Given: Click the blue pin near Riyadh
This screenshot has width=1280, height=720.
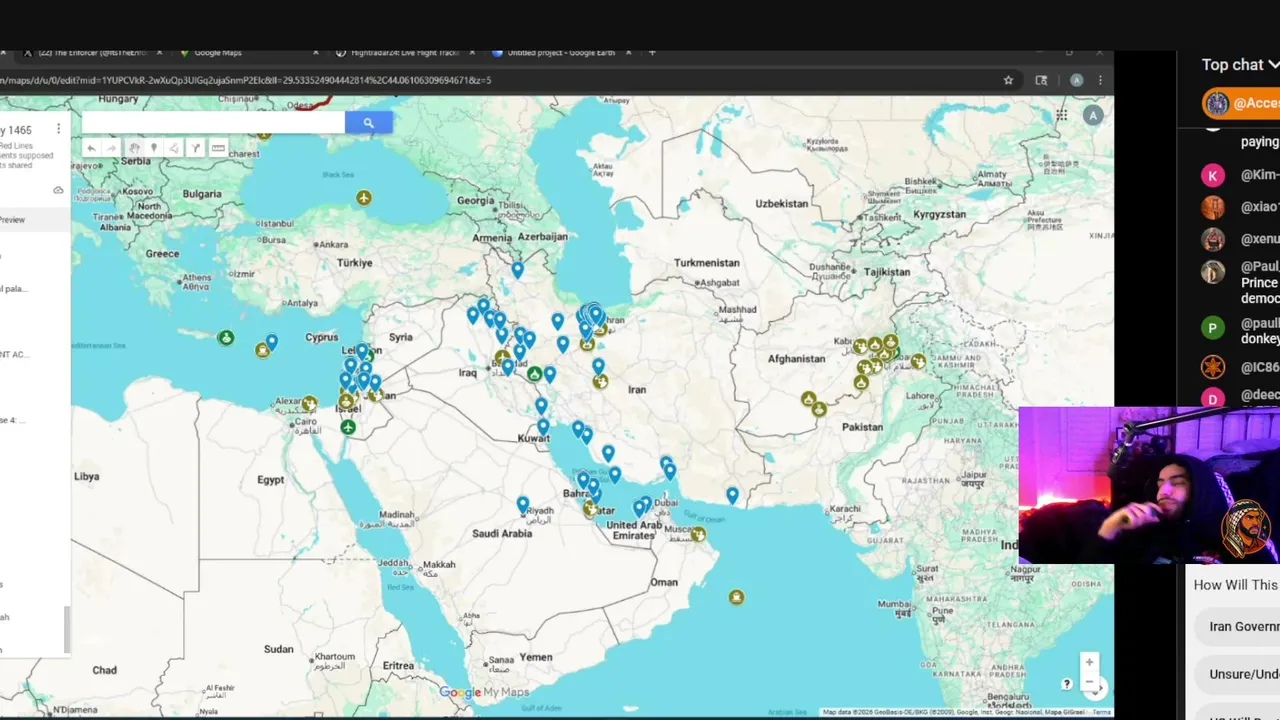Looking at the screenshot, I should tap(522, 505).
